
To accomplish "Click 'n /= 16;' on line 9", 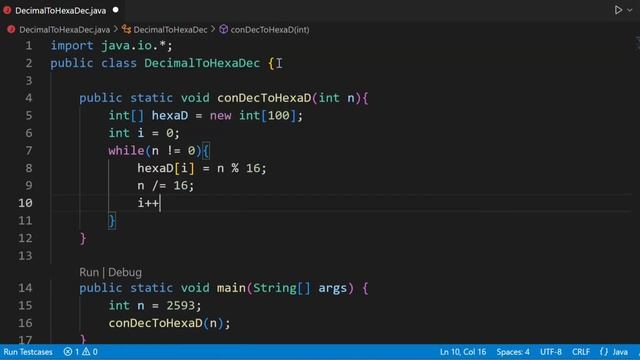I will [166, 186].
